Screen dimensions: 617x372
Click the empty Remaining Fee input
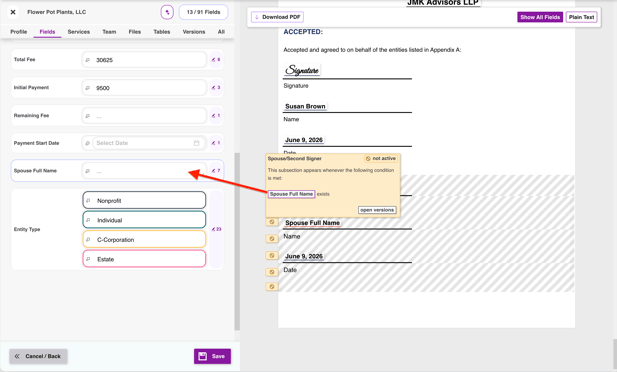(144, 116)
